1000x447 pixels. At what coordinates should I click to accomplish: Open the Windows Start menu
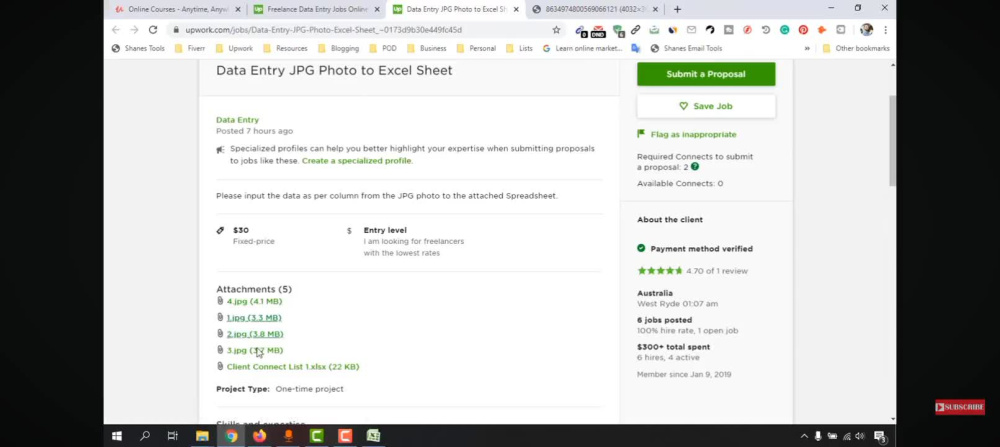(117, 436)
